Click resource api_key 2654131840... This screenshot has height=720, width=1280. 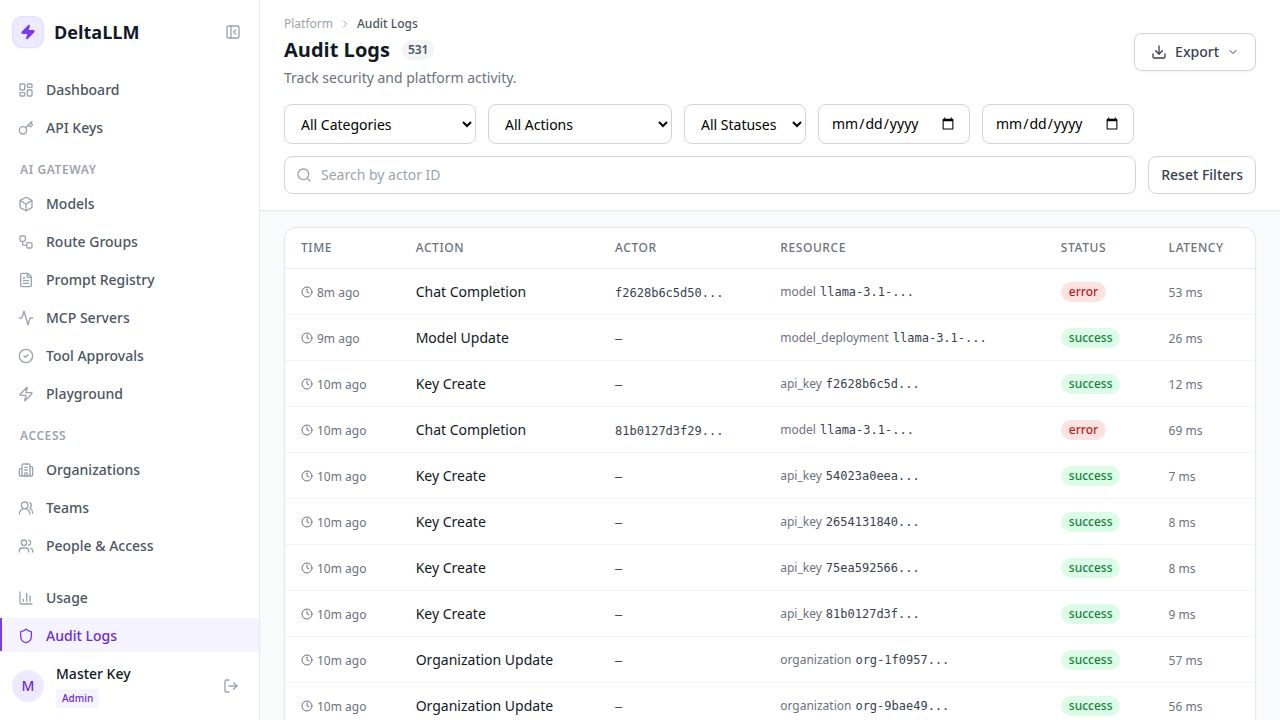tap(849, 522)
